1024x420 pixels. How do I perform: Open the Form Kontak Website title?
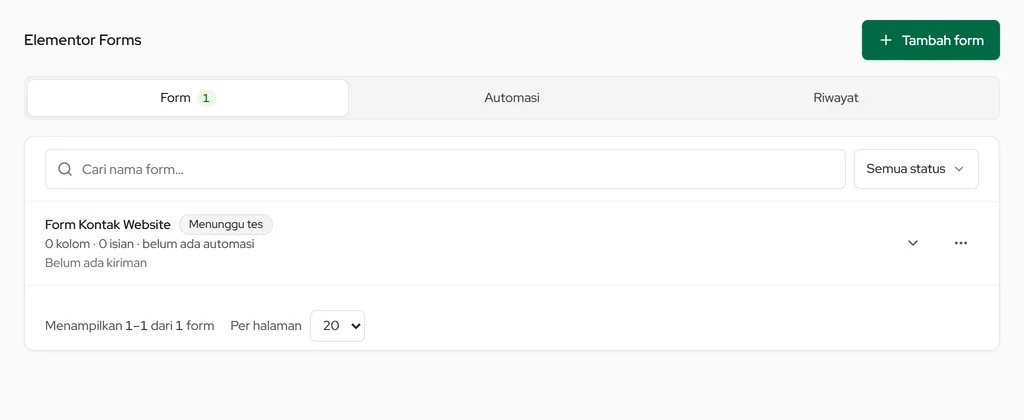(x=108, y=225)
